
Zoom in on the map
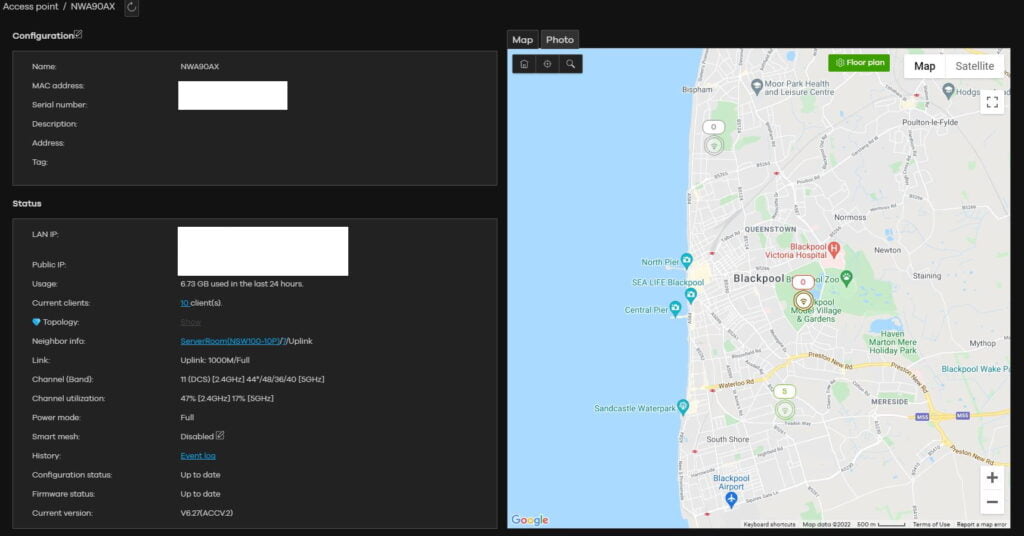pyautogui.click(x=991, y=478)
